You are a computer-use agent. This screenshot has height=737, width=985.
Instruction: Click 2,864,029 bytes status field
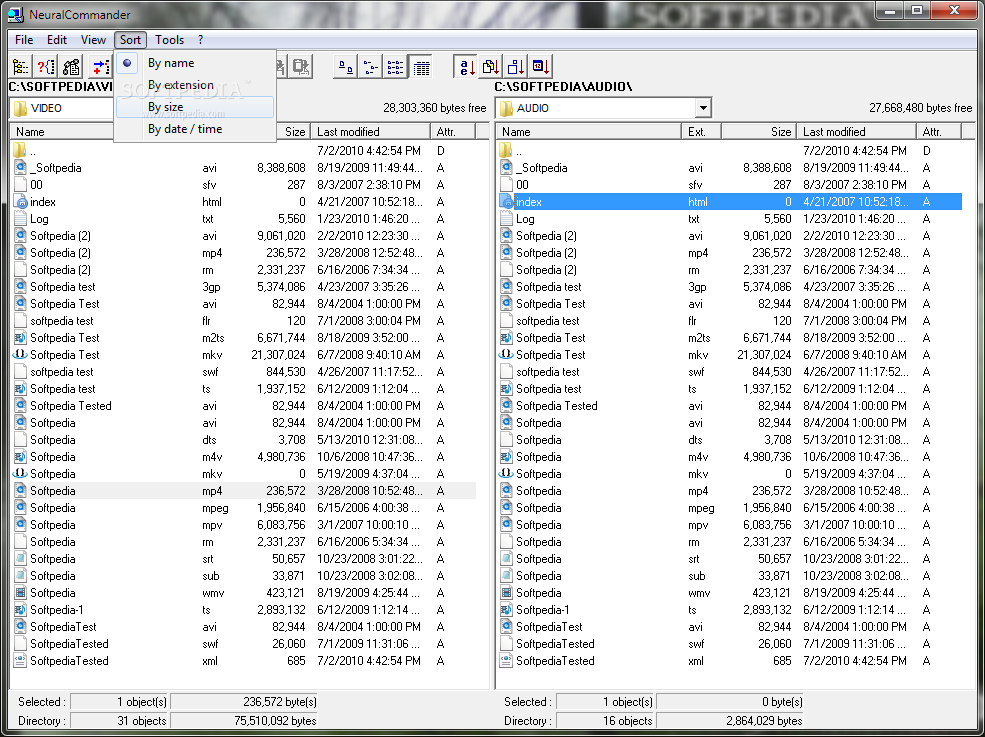[730, 721]
